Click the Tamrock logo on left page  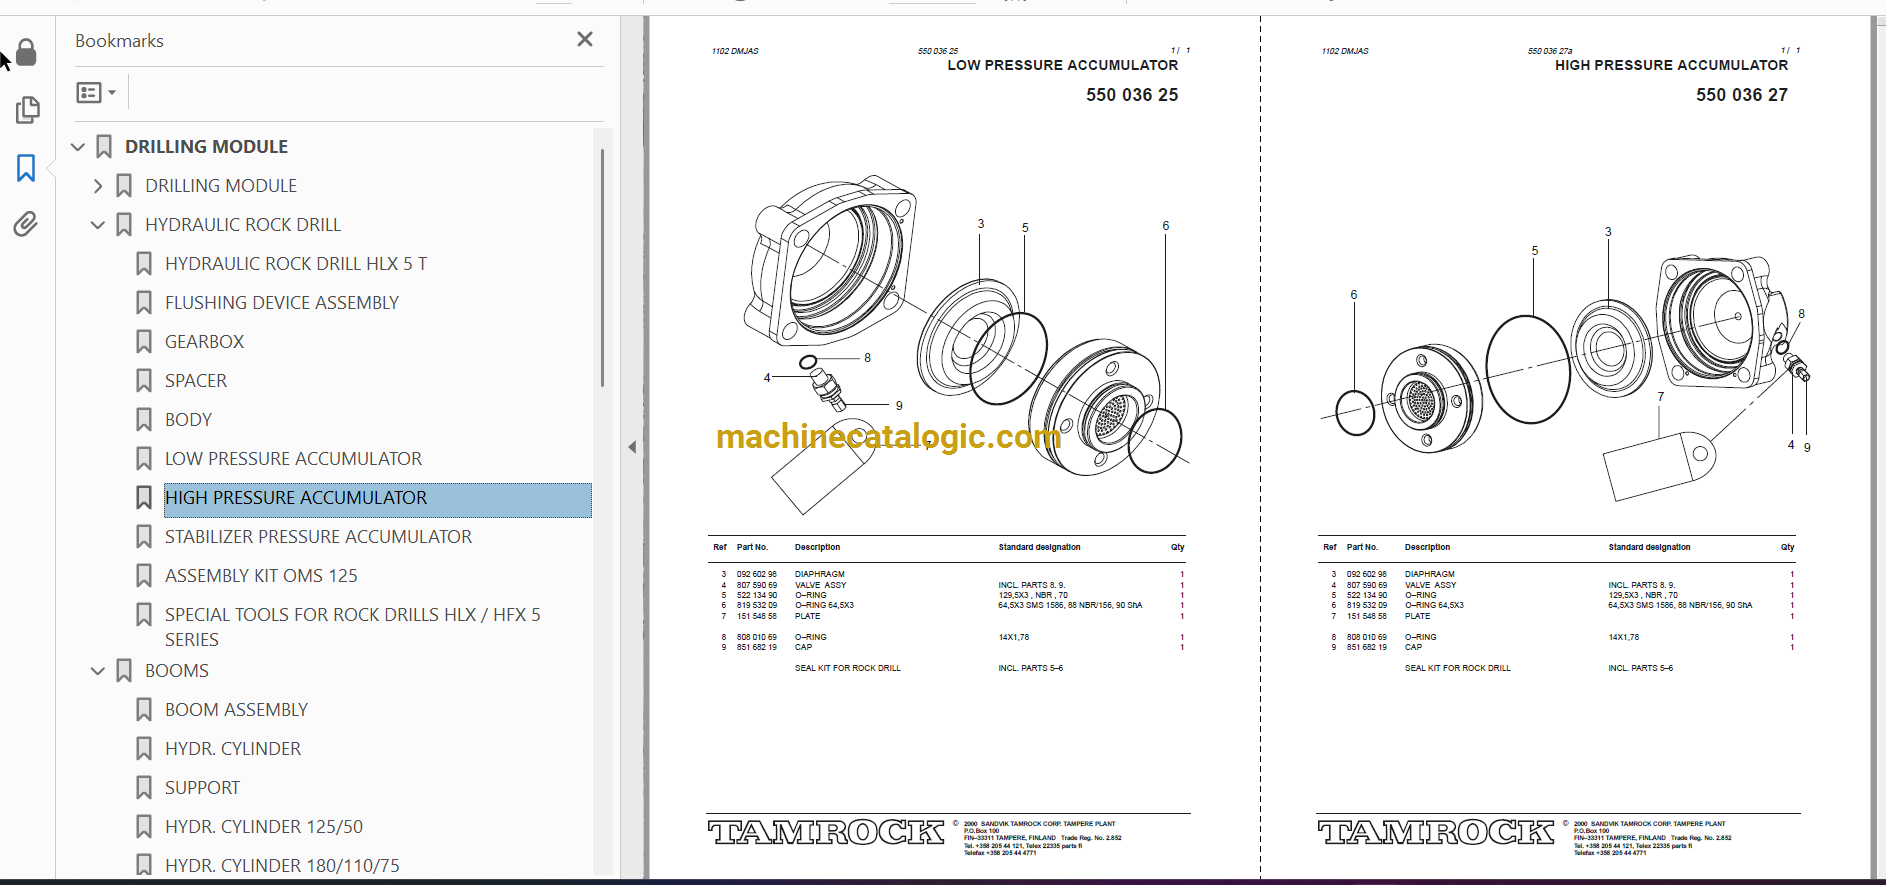click(x=826, y=832)
